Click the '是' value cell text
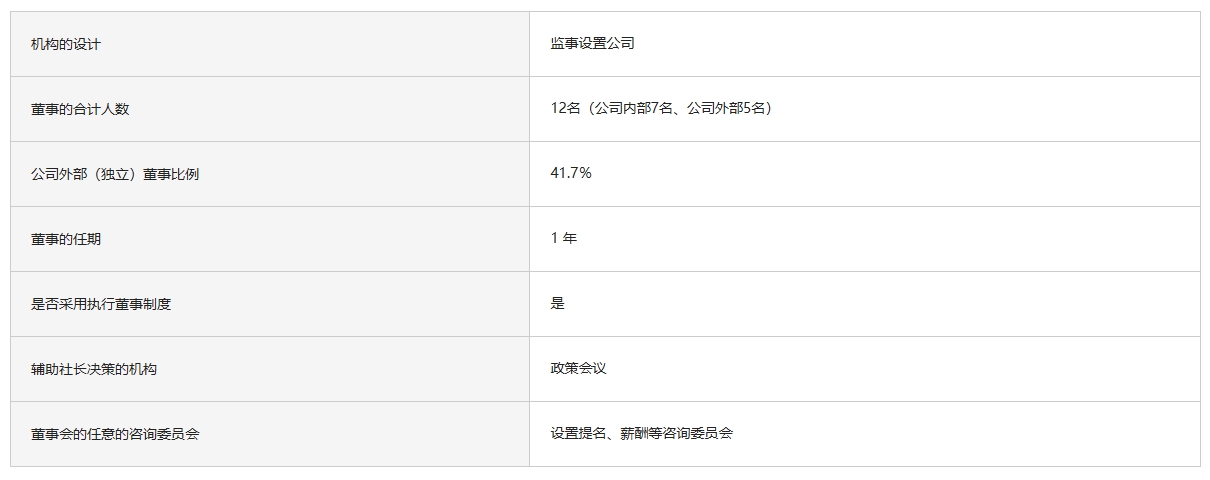The image size is (1210, 480). tap(557, 303)
